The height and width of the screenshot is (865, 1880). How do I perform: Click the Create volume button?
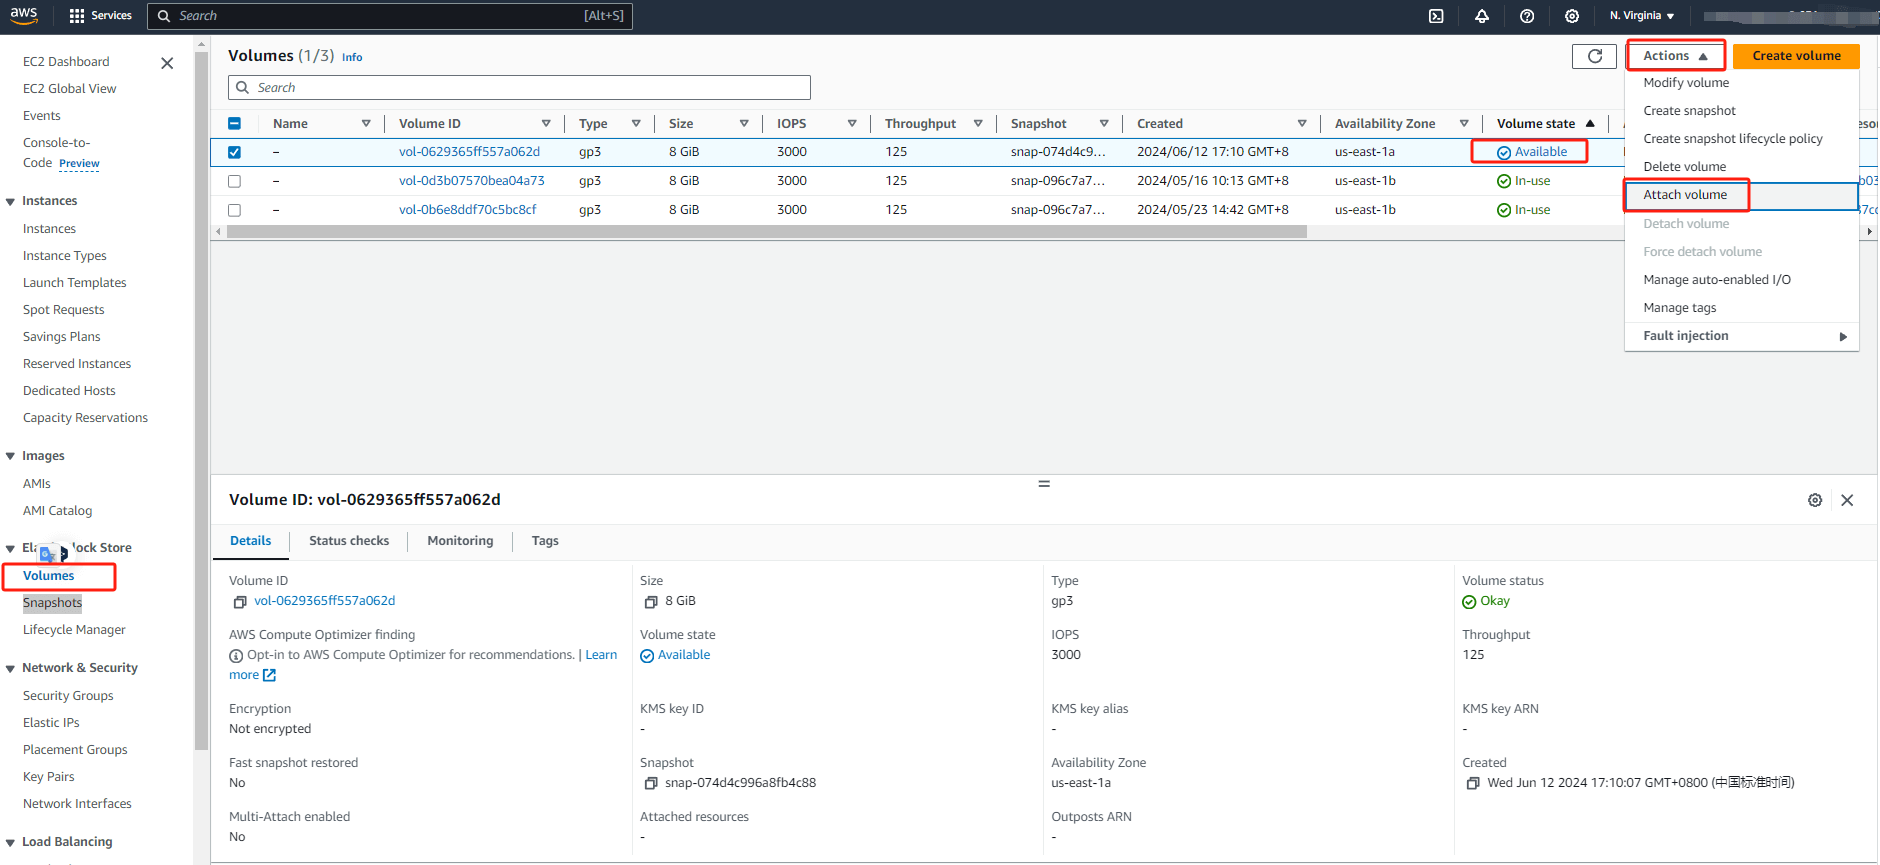click(x=1796, y=56)
